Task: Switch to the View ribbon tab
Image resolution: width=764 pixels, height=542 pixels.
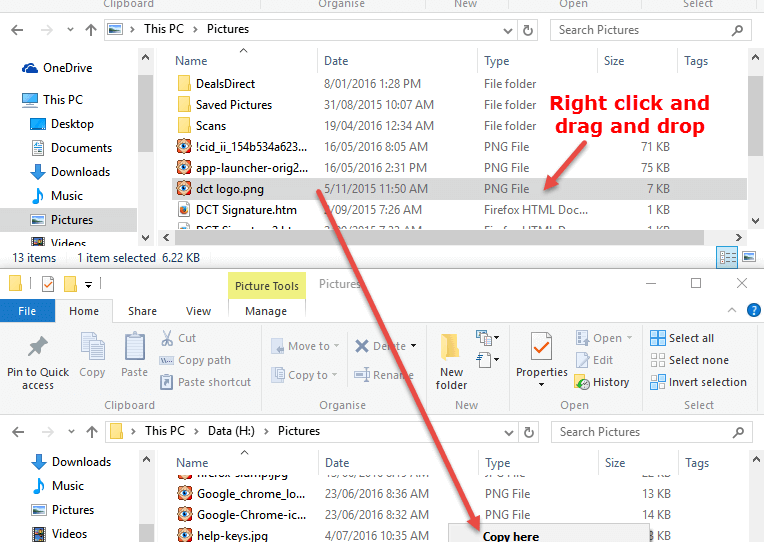Action: [198, 311]
